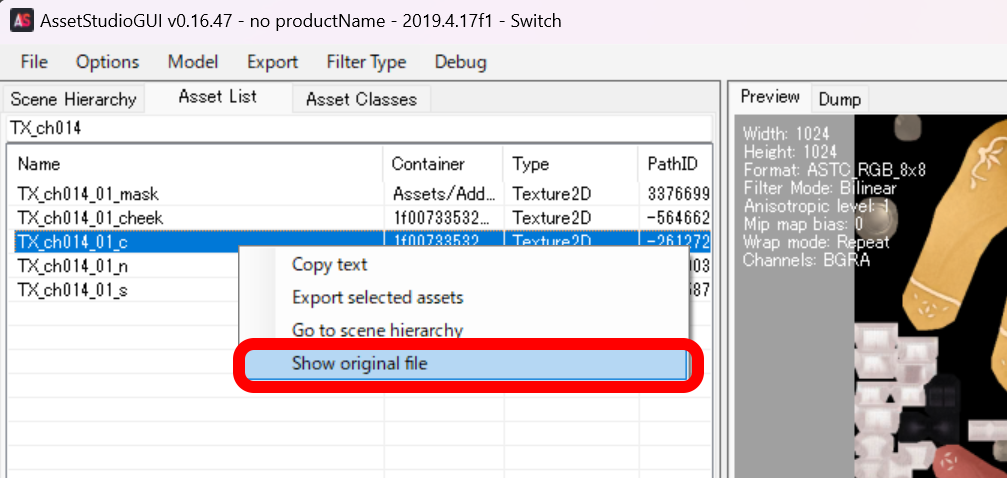Sort the list by Container column header

pyautogui.click(x=444, y=164)
